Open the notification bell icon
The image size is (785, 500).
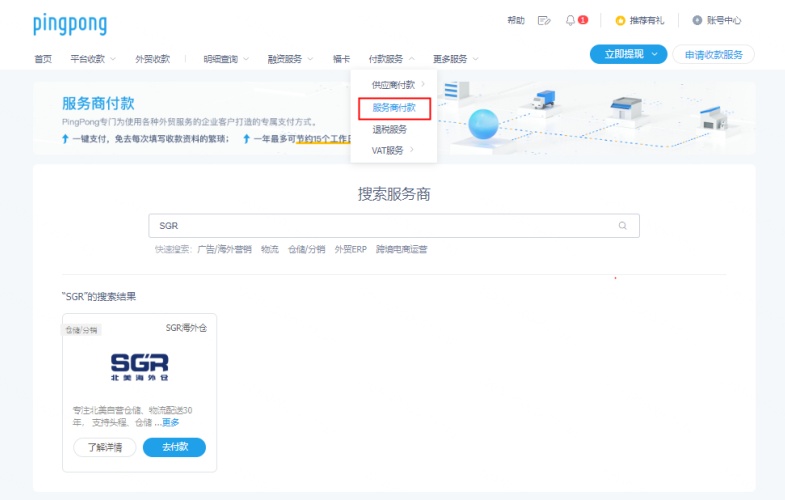click(x=570, y=21)
